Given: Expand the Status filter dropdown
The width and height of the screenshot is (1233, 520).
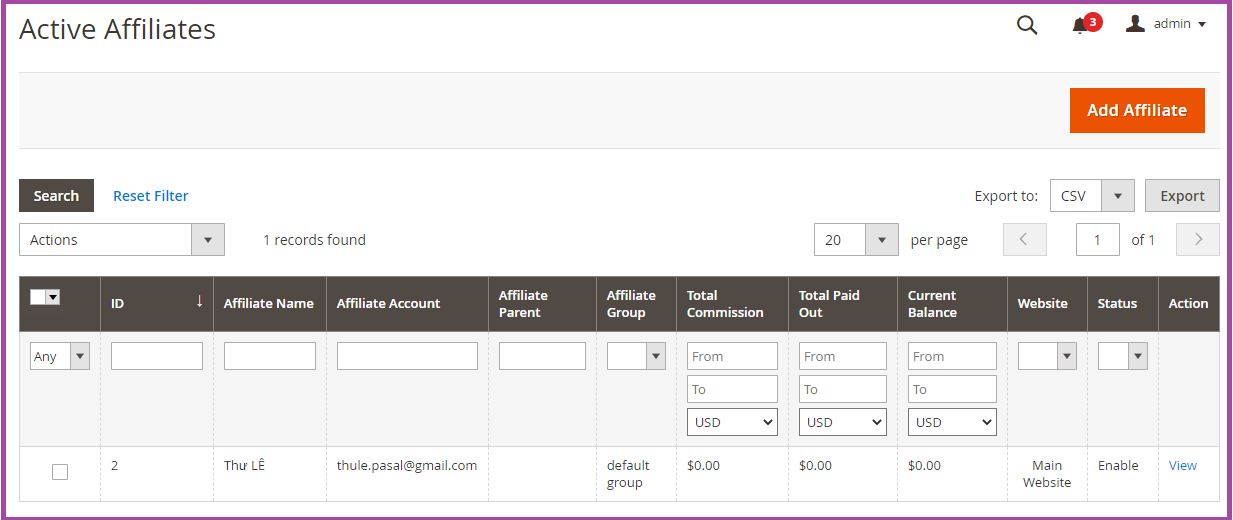Looking at the screenshot, I should pos(1122,356).
